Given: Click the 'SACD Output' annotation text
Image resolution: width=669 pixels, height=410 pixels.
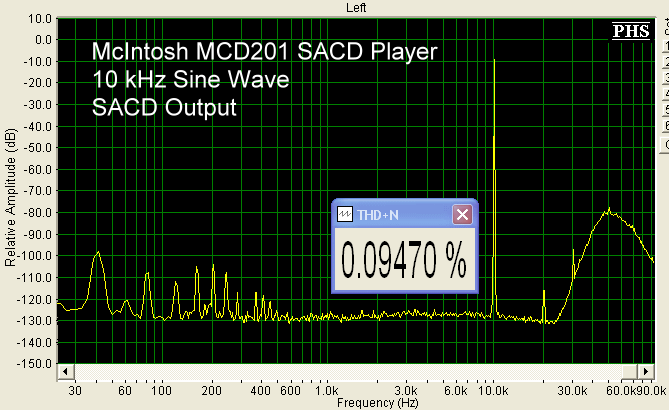Looking at the screenshot, I should click(164, 108).
